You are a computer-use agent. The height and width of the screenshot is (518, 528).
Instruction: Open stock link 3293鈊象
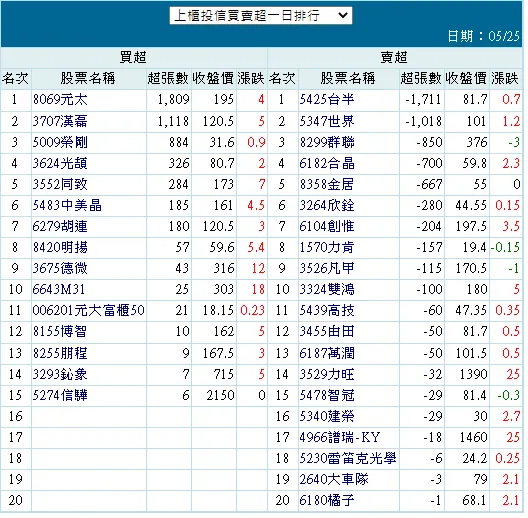[x=60, y=374]
